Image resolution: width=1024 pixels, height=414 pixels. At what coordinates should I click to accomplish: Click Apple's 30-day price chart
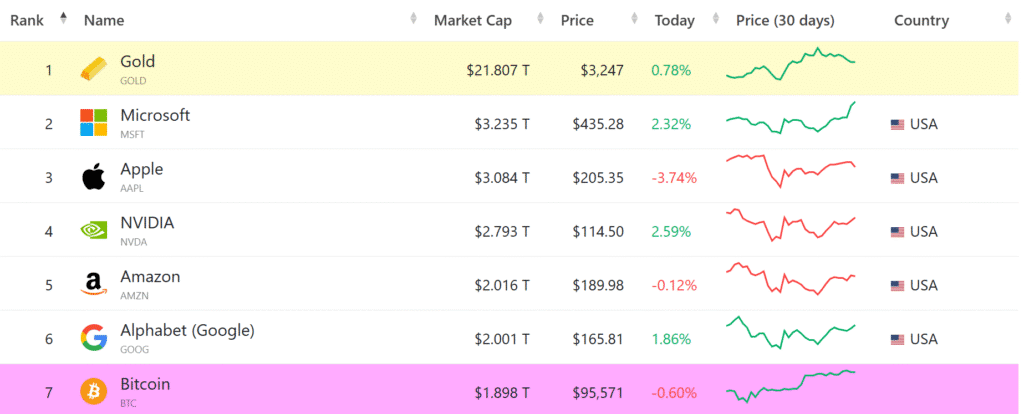(x=790, y=170)
